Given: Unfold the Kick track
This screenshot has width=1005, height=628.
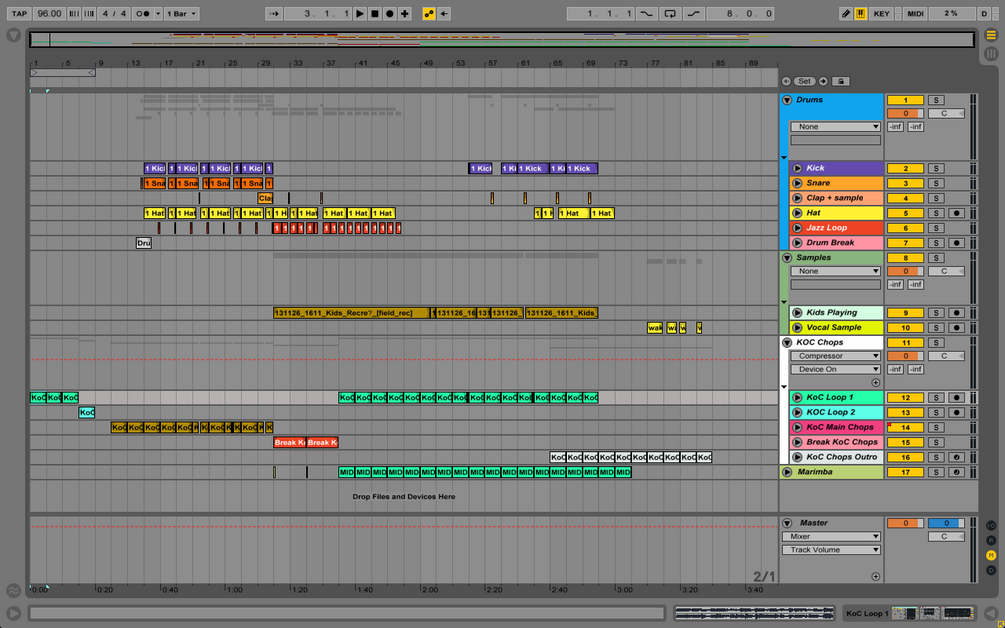Looking at the screenshot, I should coord(797,169).
